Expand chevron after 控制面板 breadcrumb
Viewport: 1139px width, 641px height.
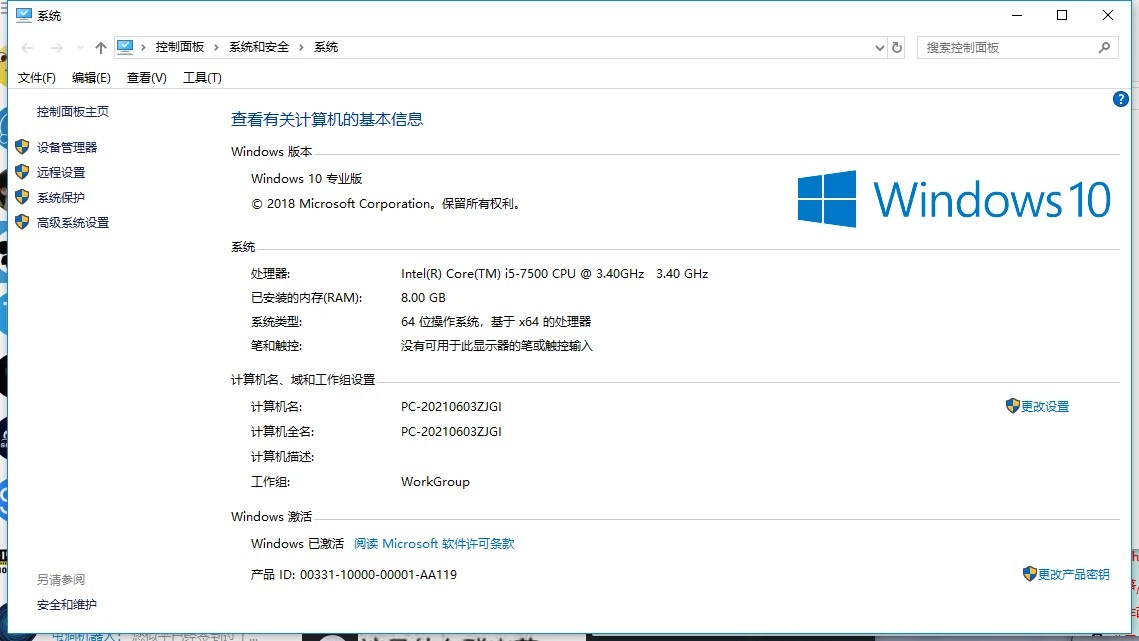(216, 47)
